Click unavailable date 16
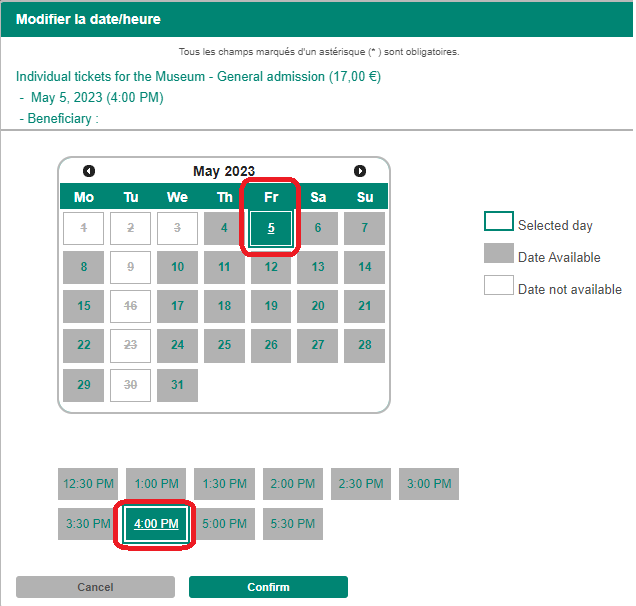 click(x=130, y=306)
